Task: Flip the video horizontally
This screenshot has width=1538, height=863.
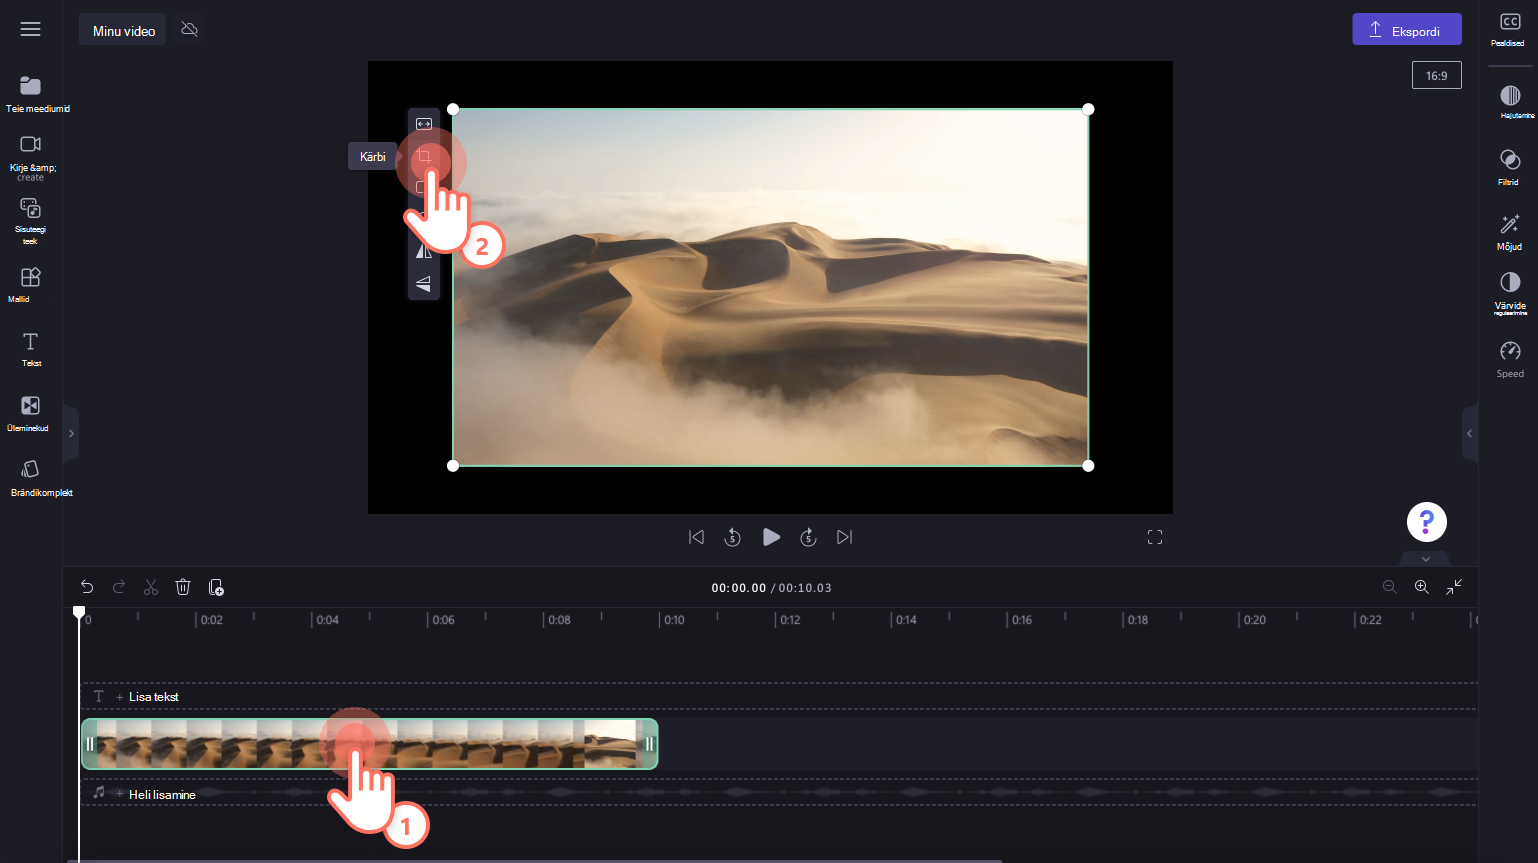Action: pos(424,252)
